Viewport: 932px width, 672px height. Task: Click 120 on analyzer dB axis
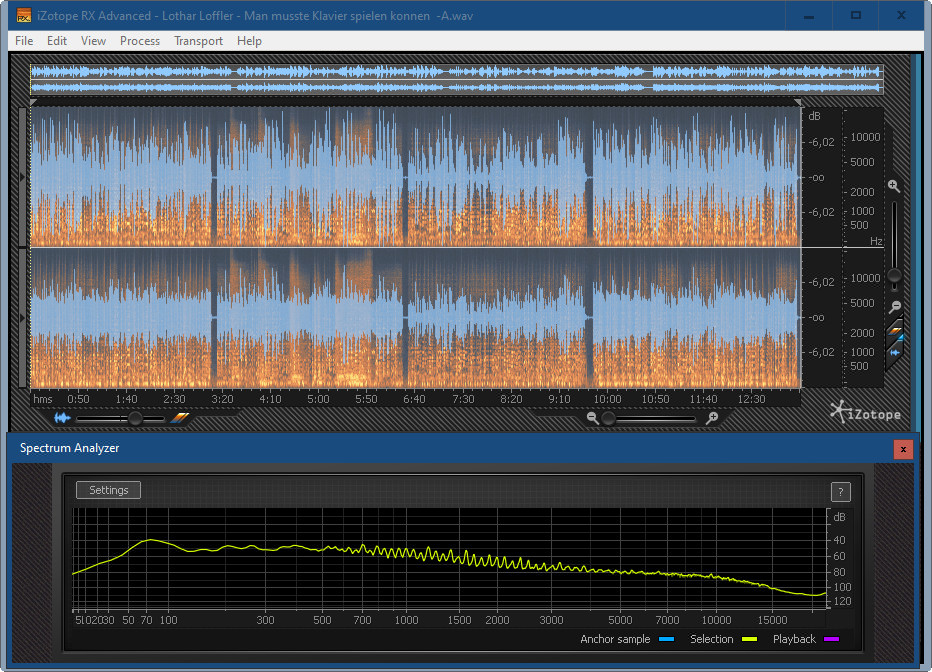(842, 601)
